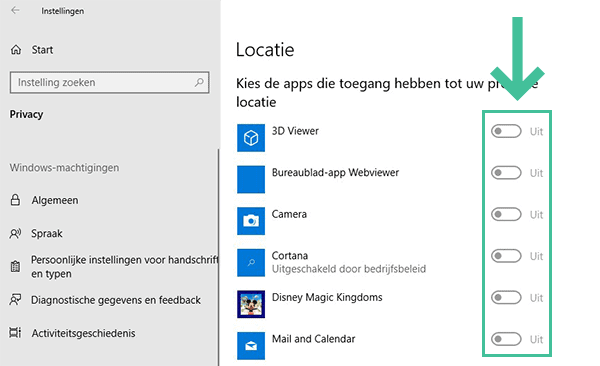Toggle the Cortana location switch
The width and height of the screenshot is (600, 366).
click(506, 256)
